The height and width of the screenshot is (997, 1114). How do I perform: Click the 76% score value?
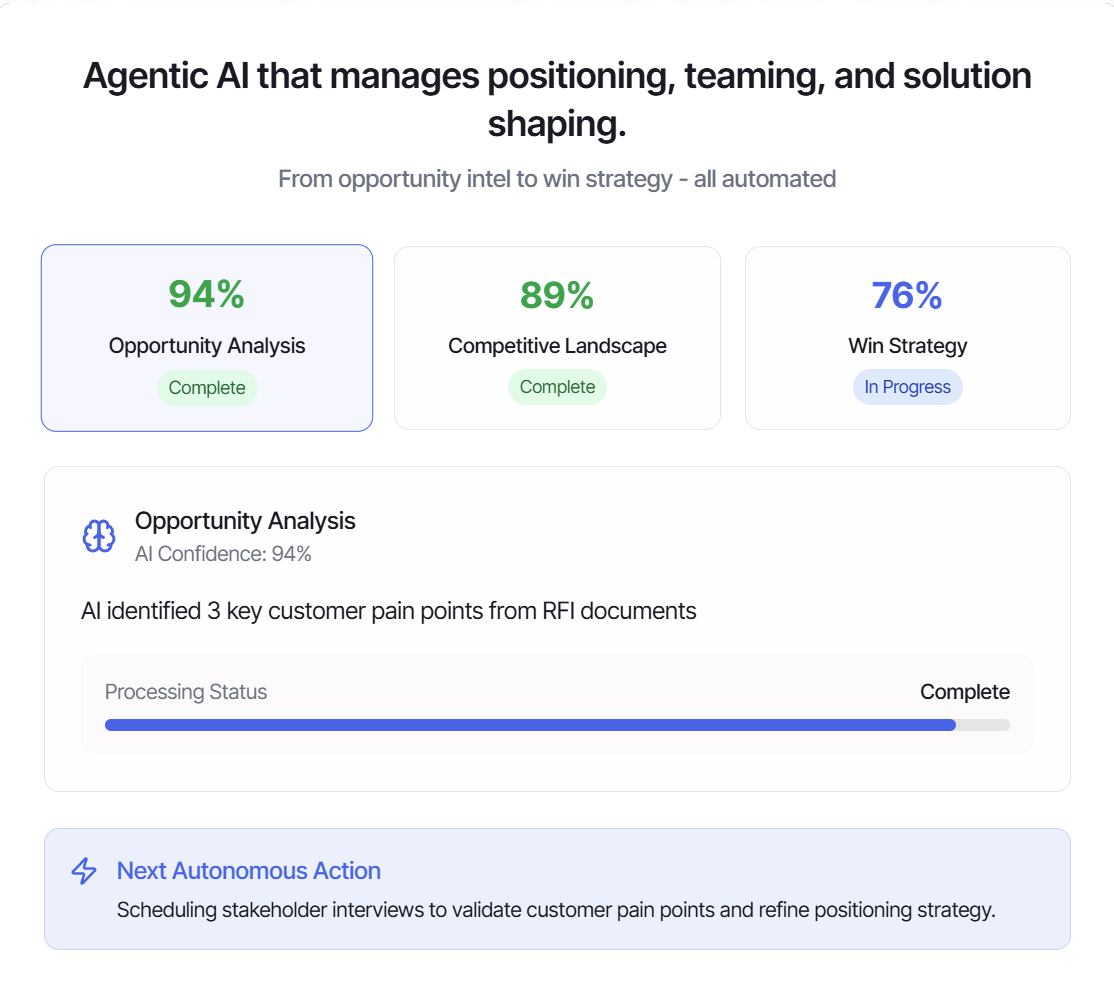coord(907,295)
